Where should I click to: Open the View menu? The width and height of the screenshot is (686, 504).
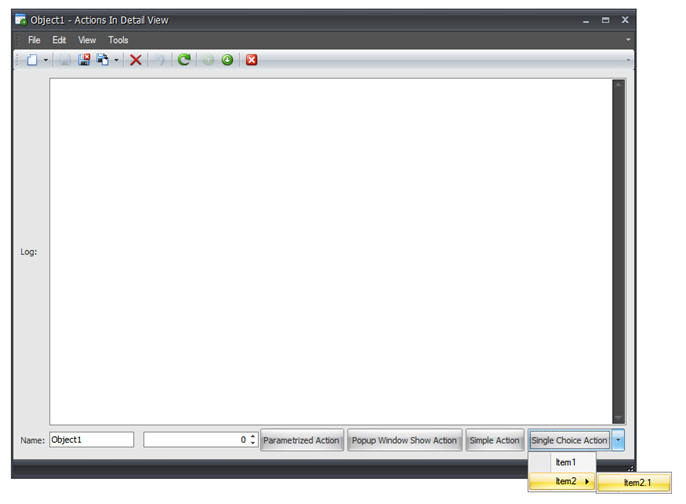(x=87, y=40)
